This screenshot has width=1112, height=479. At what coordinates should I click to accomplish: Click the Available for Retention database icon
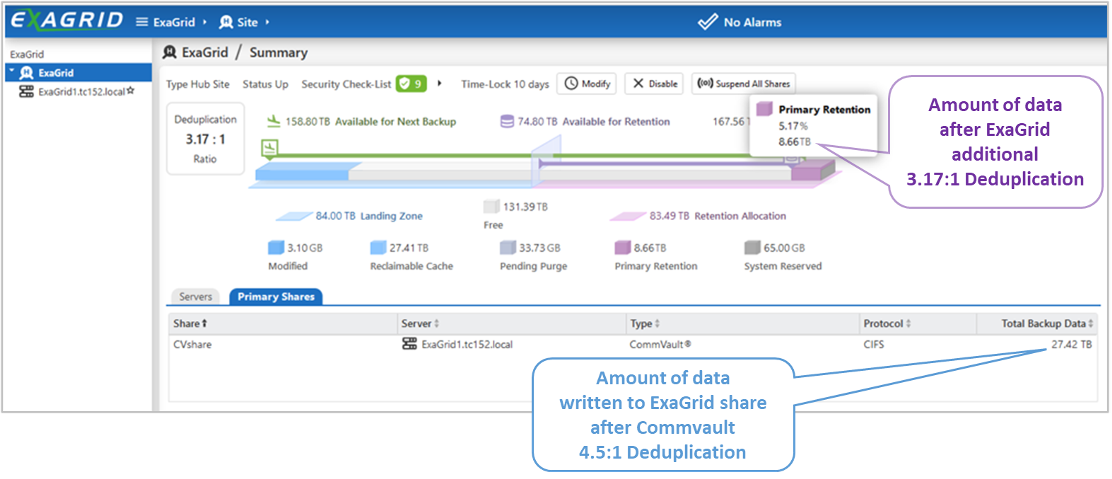[508, 121]
